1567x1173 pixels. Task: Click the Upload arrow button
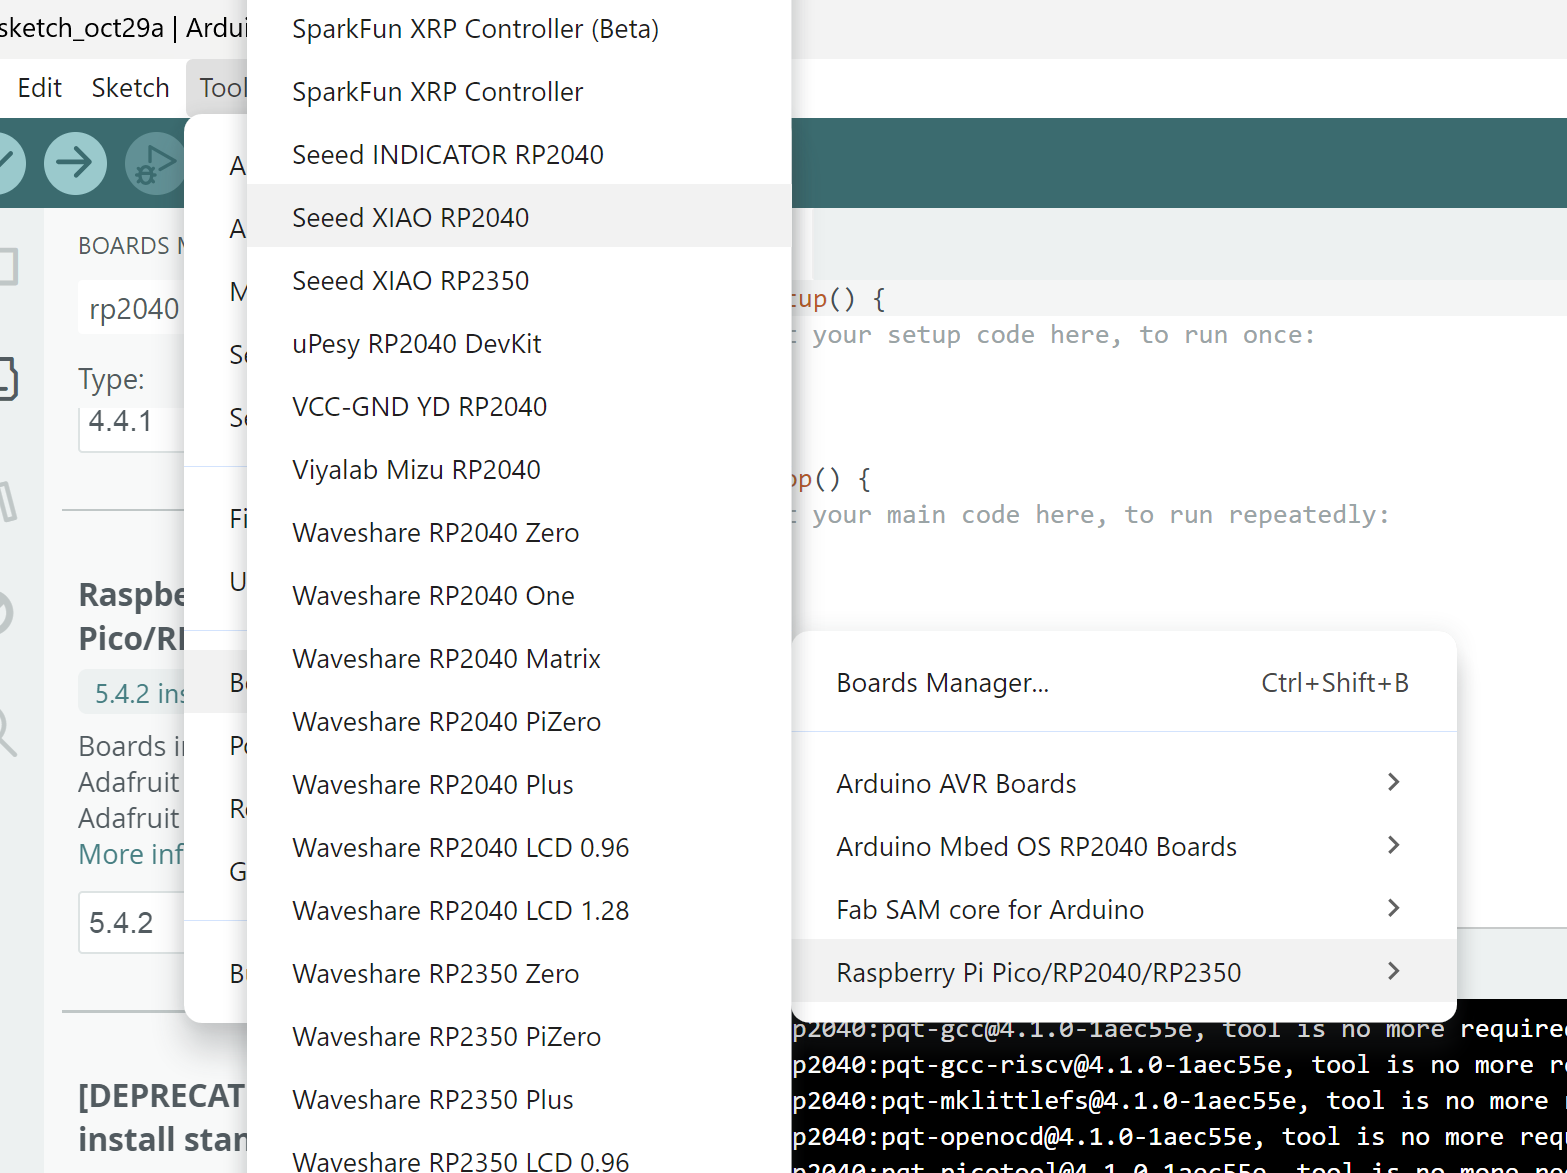[75, 163]
